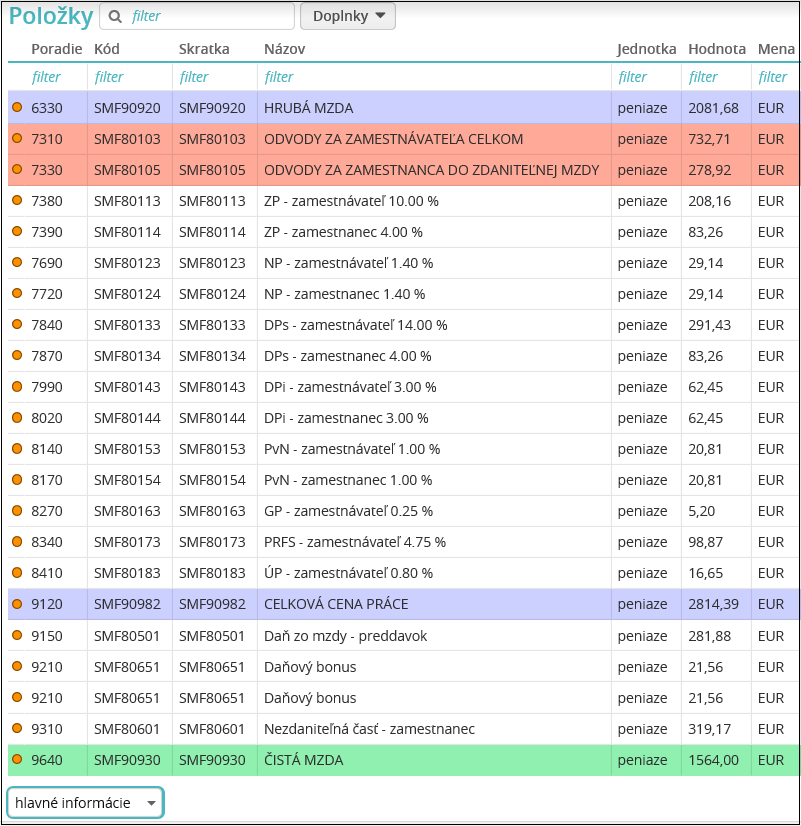Image resolution: width=801 pixels, height=826 pixels.
Task: Select the HRUBÁ MZDA row
Action: [x=403, y=108]
